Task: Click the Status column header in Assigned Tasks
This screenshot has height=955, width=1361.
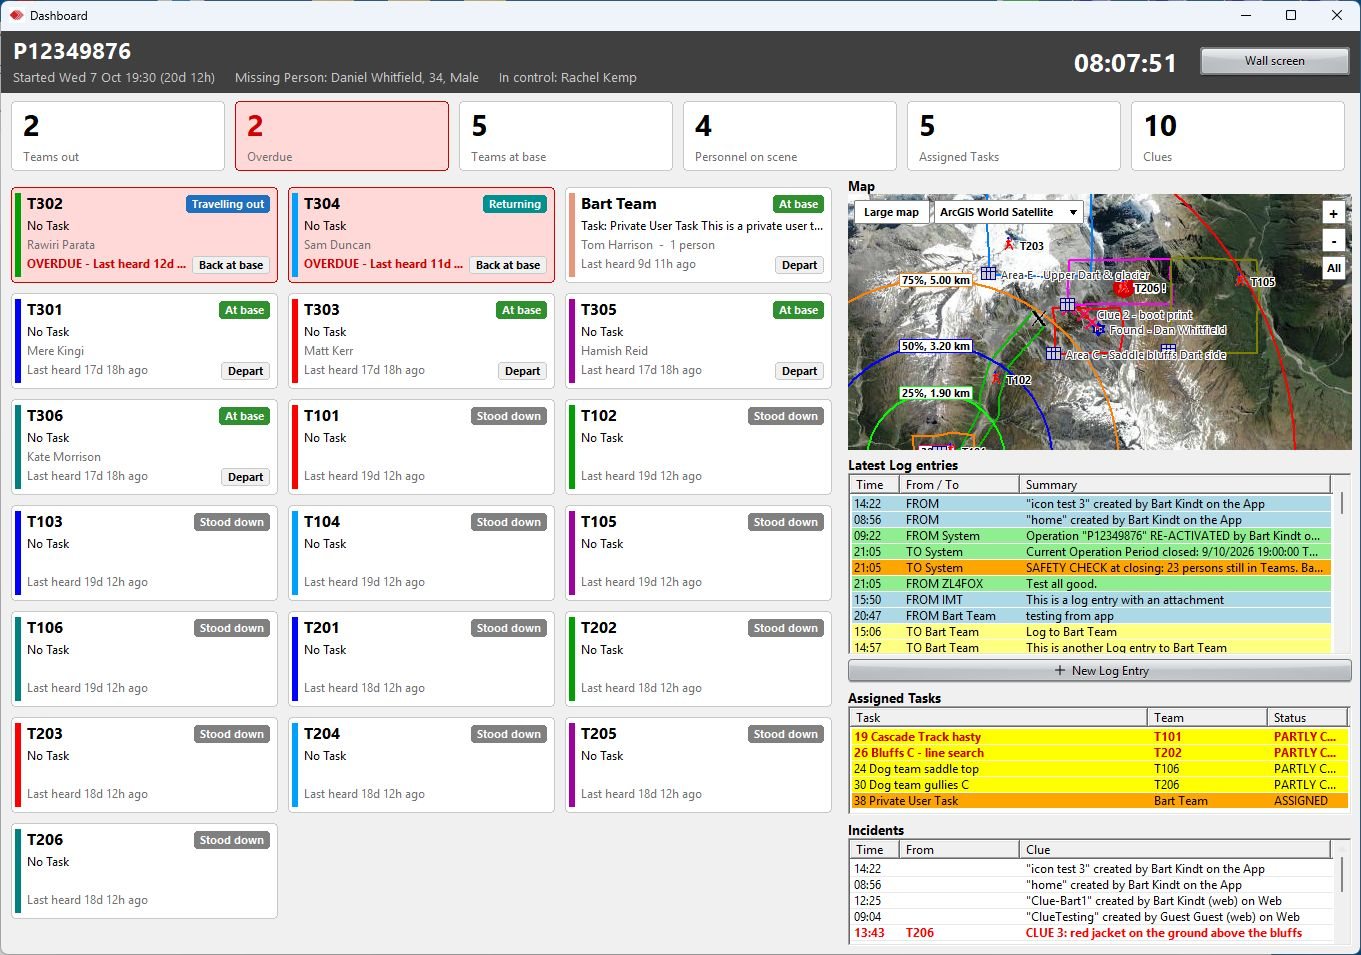Action: (x=1308, y=718)
